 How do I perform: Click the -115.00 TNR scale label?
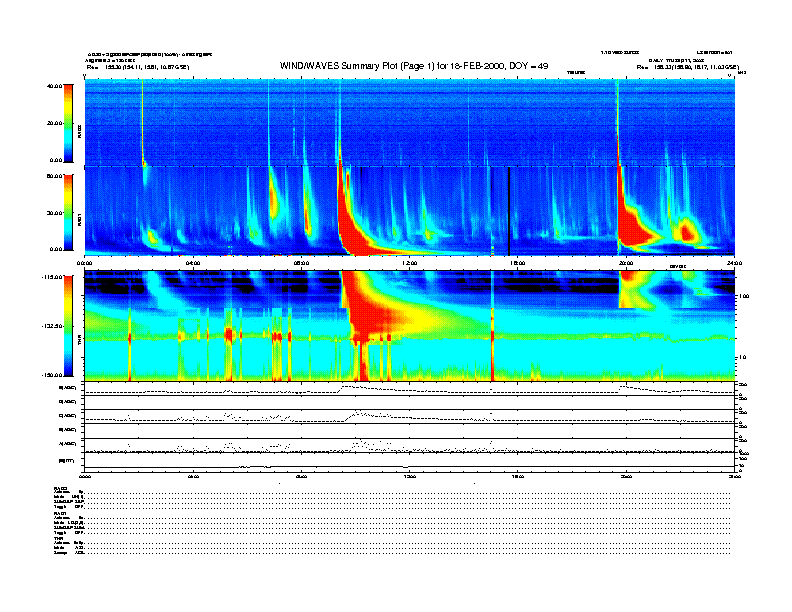point(52,277)
